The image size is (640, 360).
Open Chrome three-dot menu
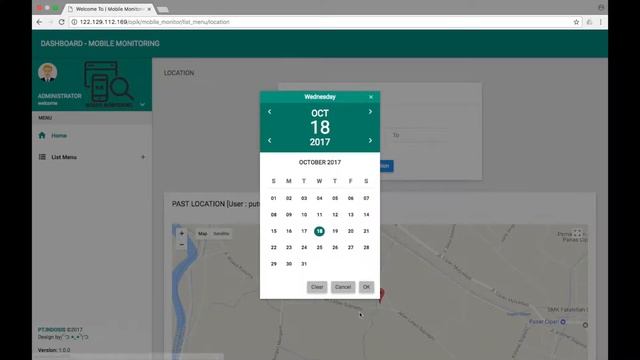pos(601,22)
